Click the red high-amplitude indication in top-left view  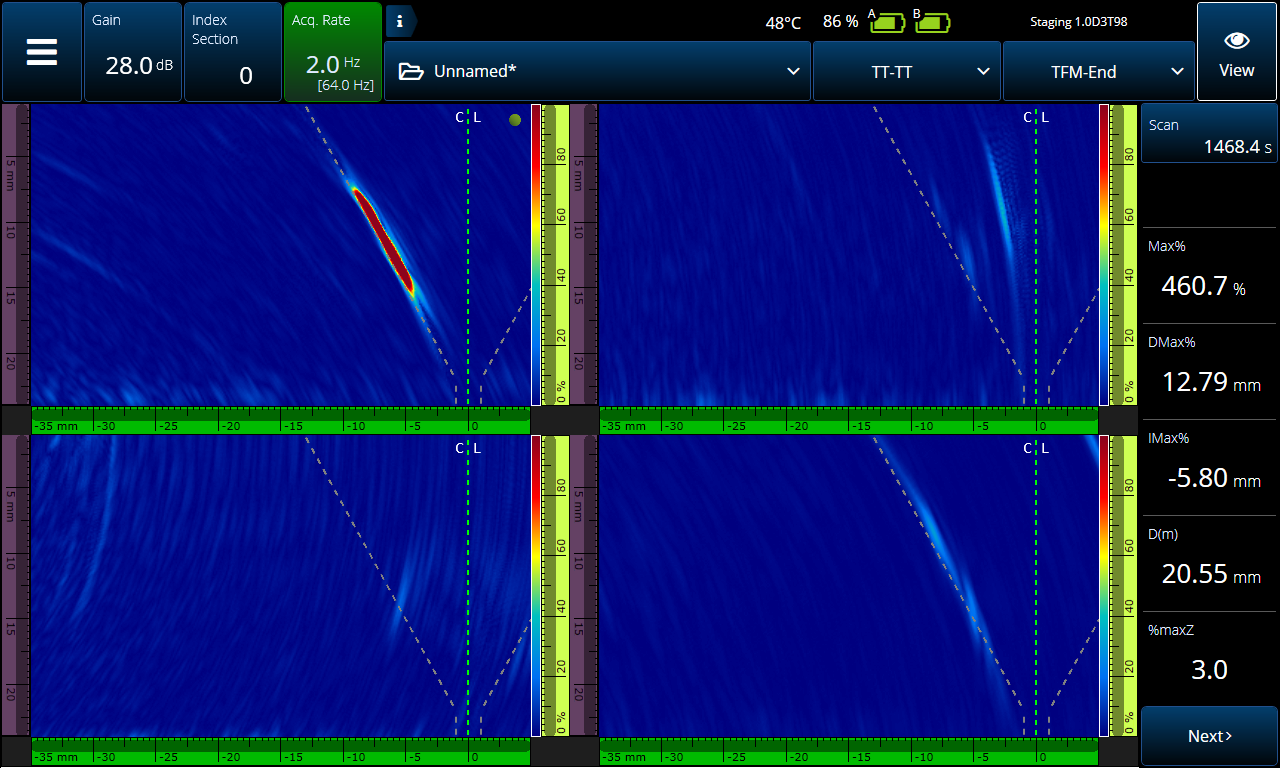click(x=384, y=240)
